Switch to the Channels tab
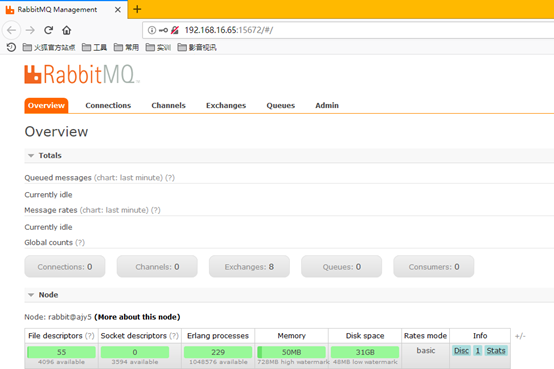This screenshot has height=369, width=554. pyautogui.click(x=169, y=106)
